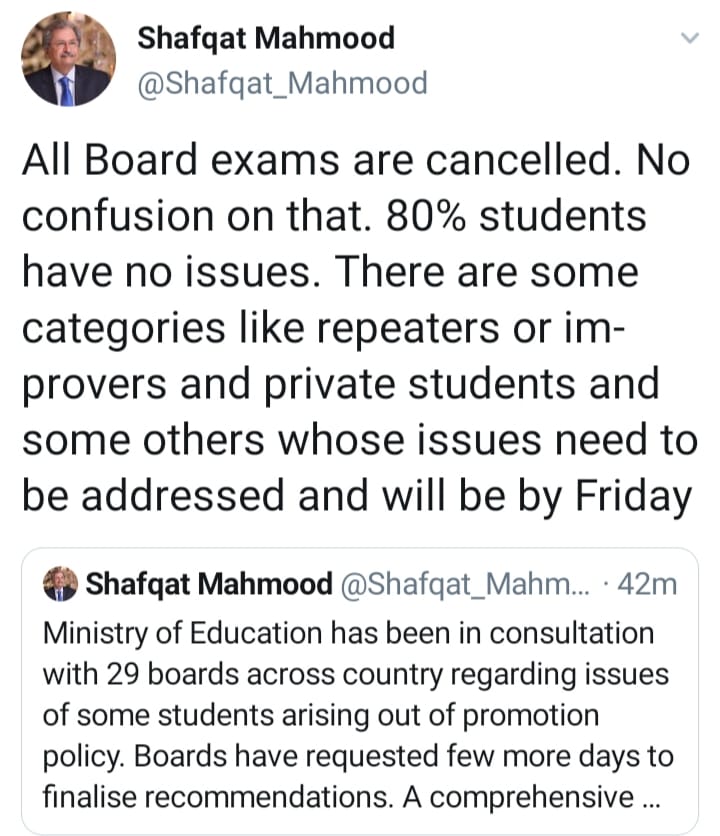Open the 42m timestamp of quoted tweet
Image resolution: width=720 pixels, height=836 pixels.
click(647, 584)
